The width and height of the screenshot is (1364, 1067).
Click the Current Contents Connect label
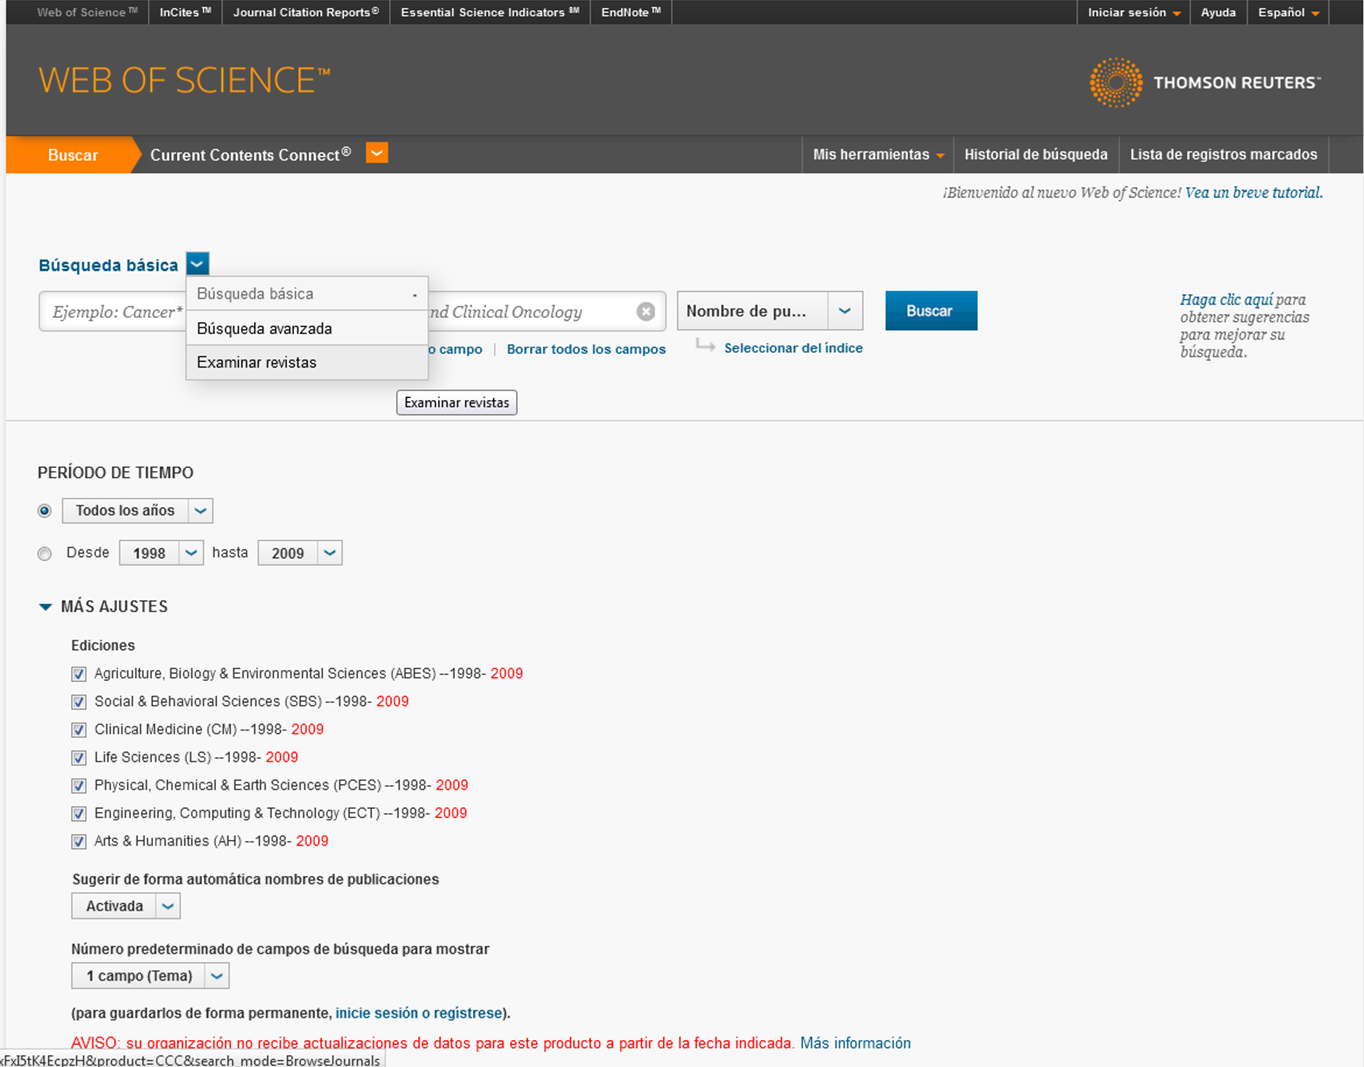pos(250,155)
